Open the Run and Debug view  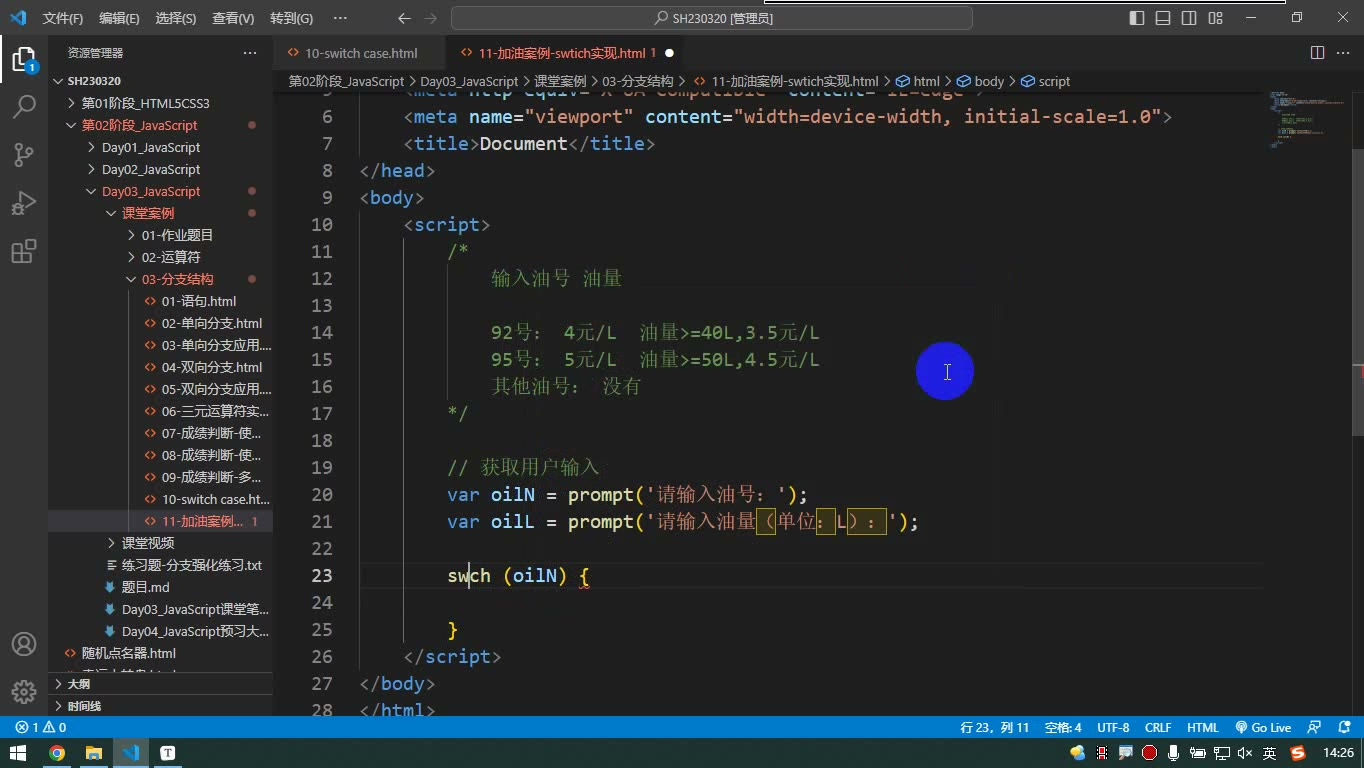click(24, 203)
